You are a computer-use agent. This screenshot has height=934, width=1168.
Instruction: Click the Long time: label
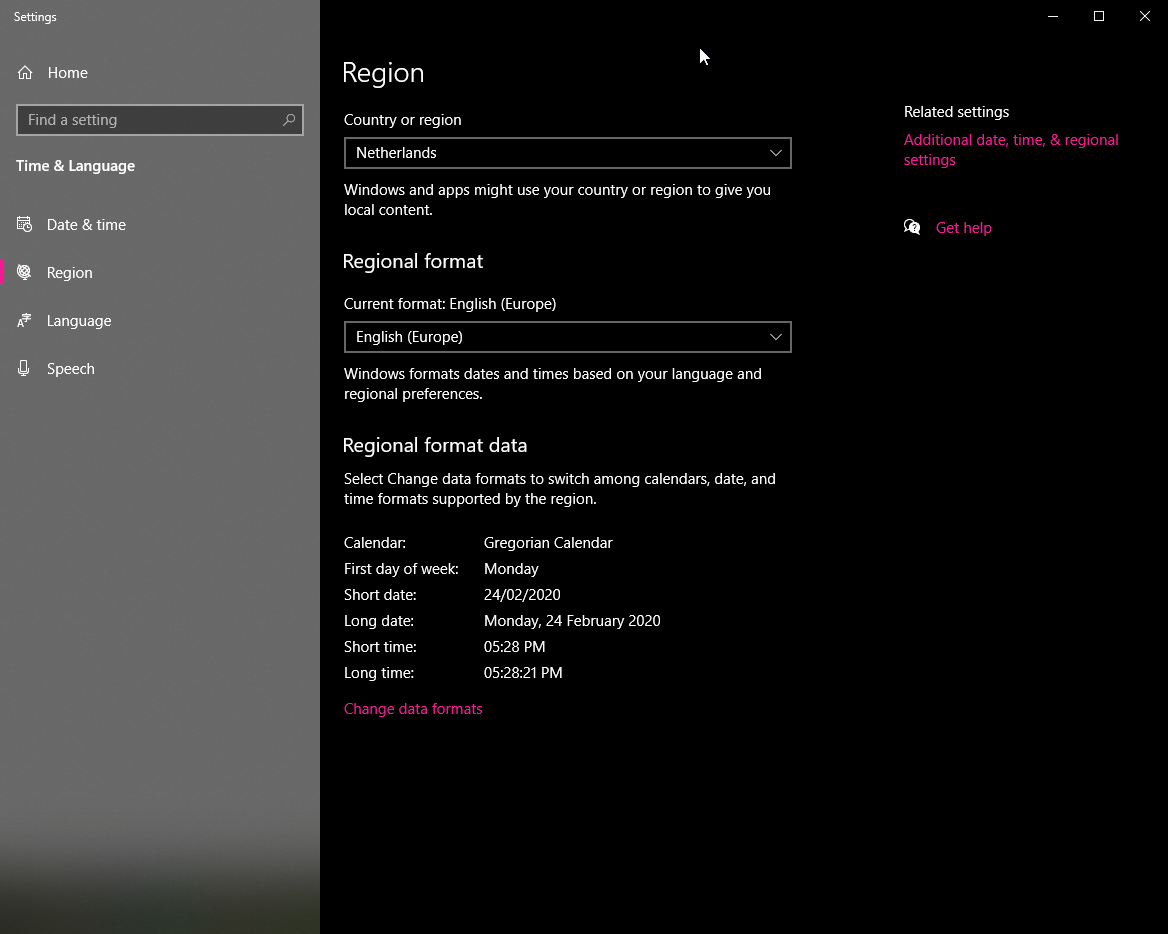[378, 673]
